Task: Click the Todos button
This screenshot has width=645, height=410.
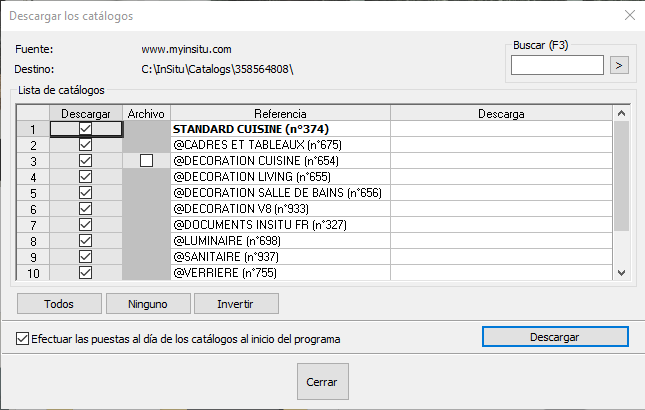Action: (59, 303)
